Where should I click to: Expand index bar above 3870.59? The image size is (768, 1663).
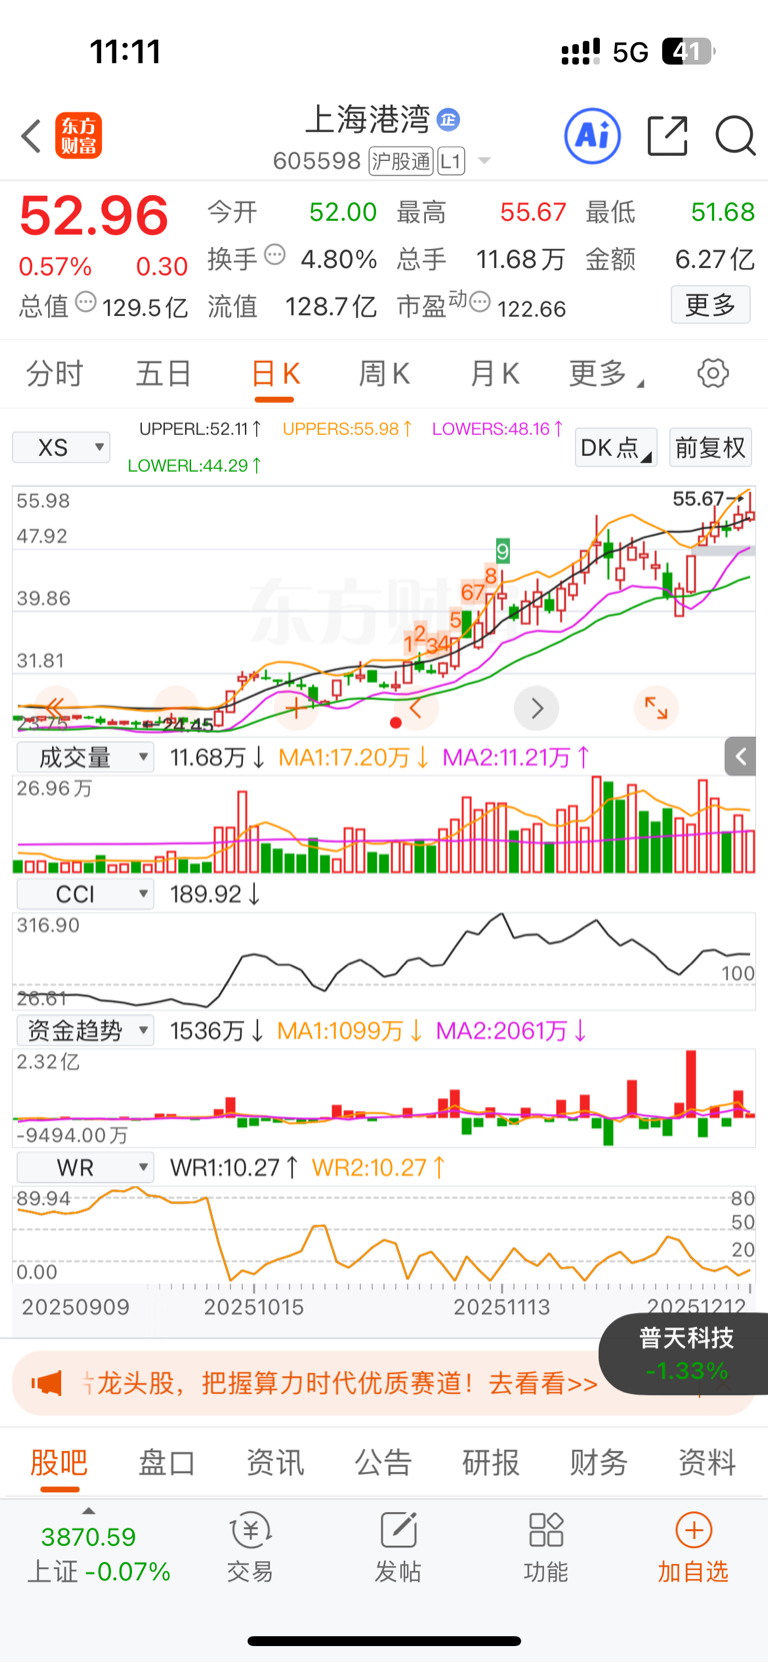[88, 1511]
